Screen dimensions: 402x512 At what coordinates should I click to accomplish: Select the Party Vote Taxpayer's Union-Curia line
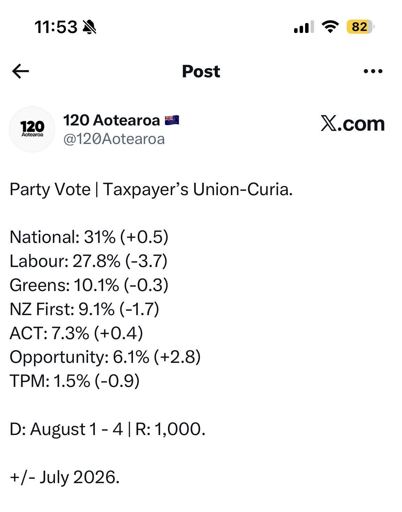(151, 190)
